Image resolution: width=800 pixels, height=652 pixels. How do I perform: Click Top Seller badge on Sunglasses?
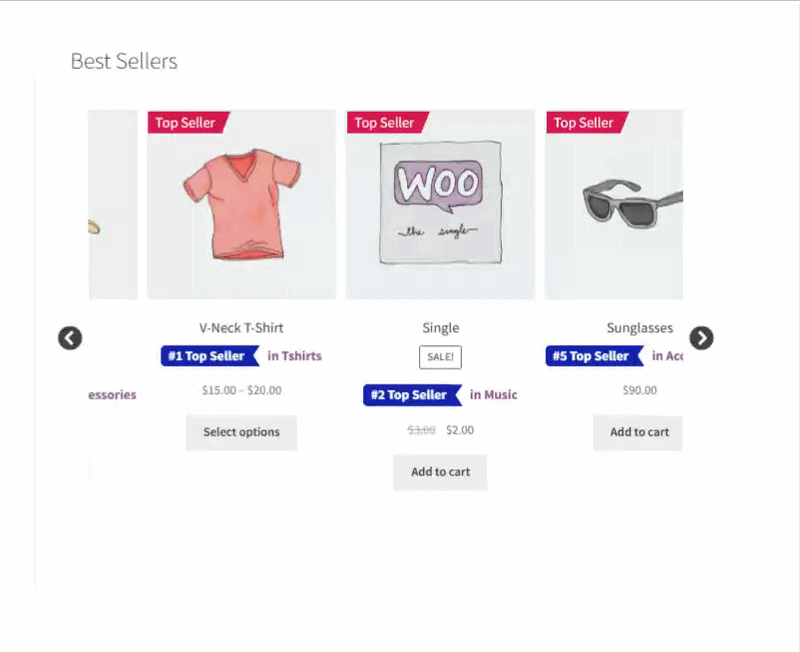tap(585, 122)
